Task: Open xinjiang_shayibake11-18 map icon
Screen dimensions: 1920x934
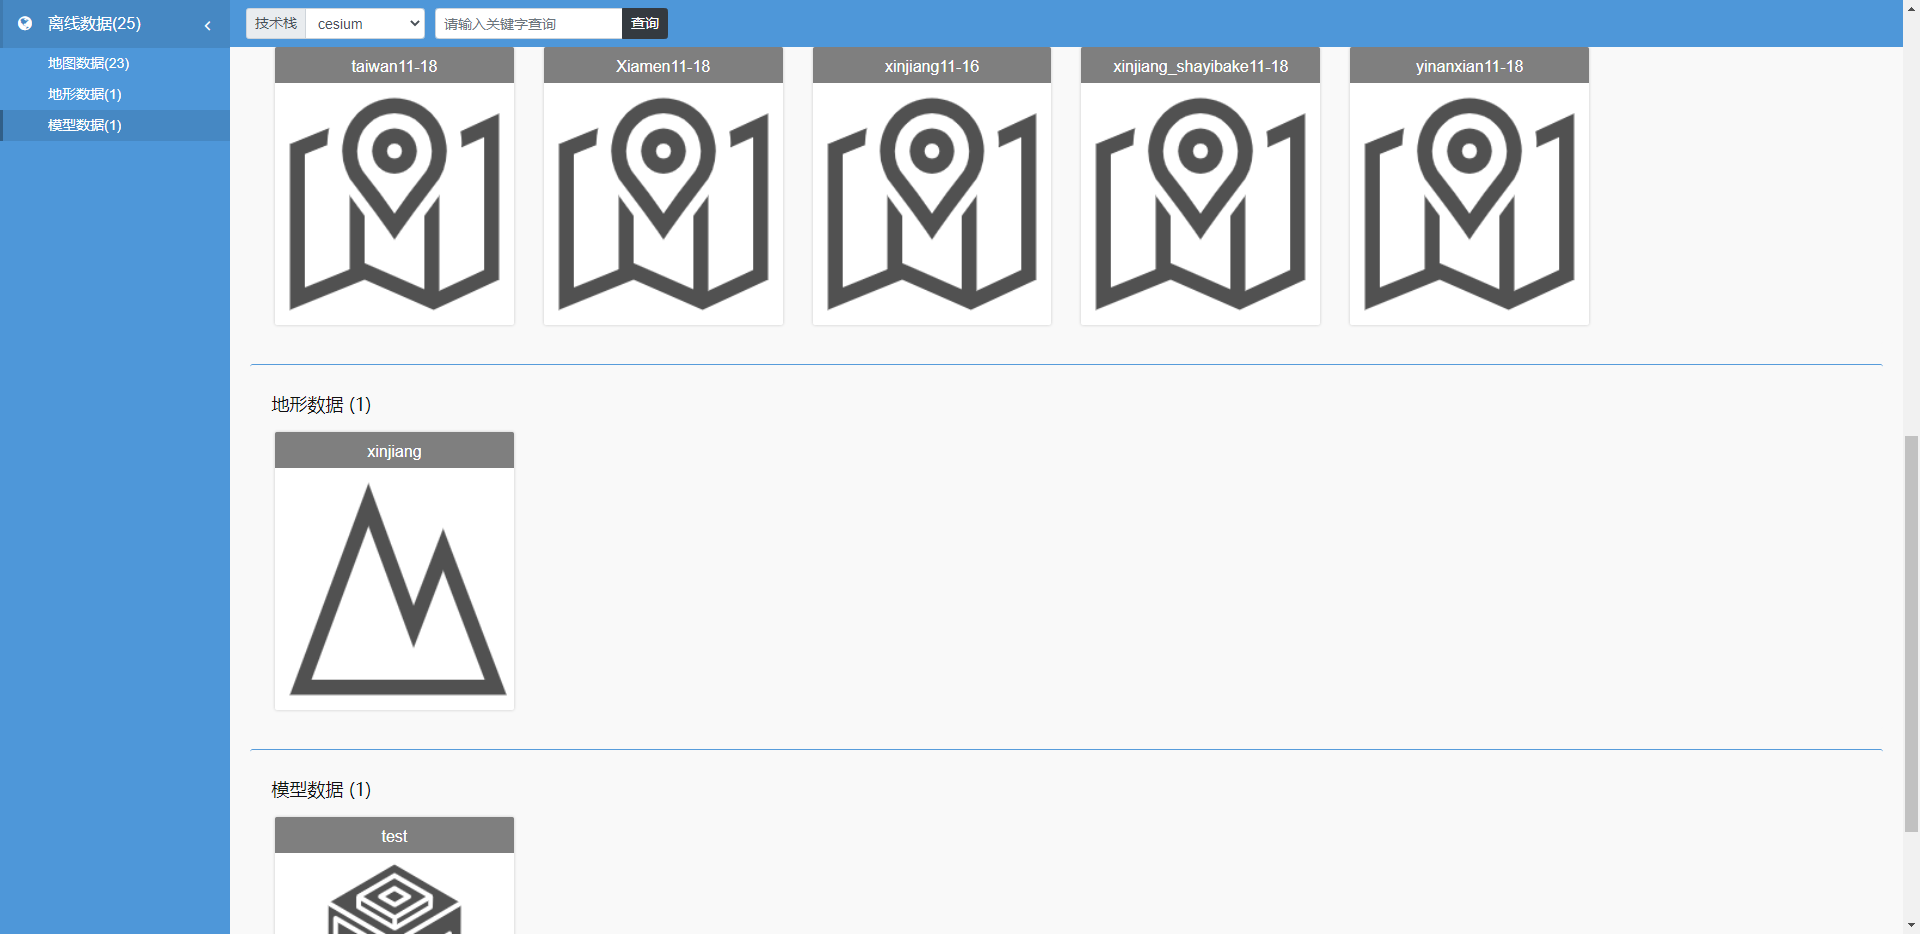Action: (x=1200, y=203)
